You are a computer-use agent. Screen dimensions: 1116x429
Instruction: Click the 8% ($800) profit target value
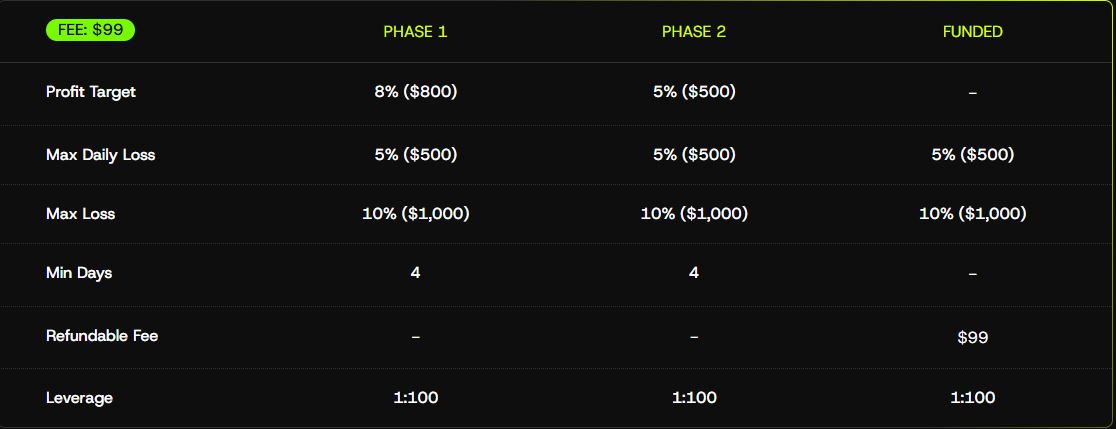point(415,92)
